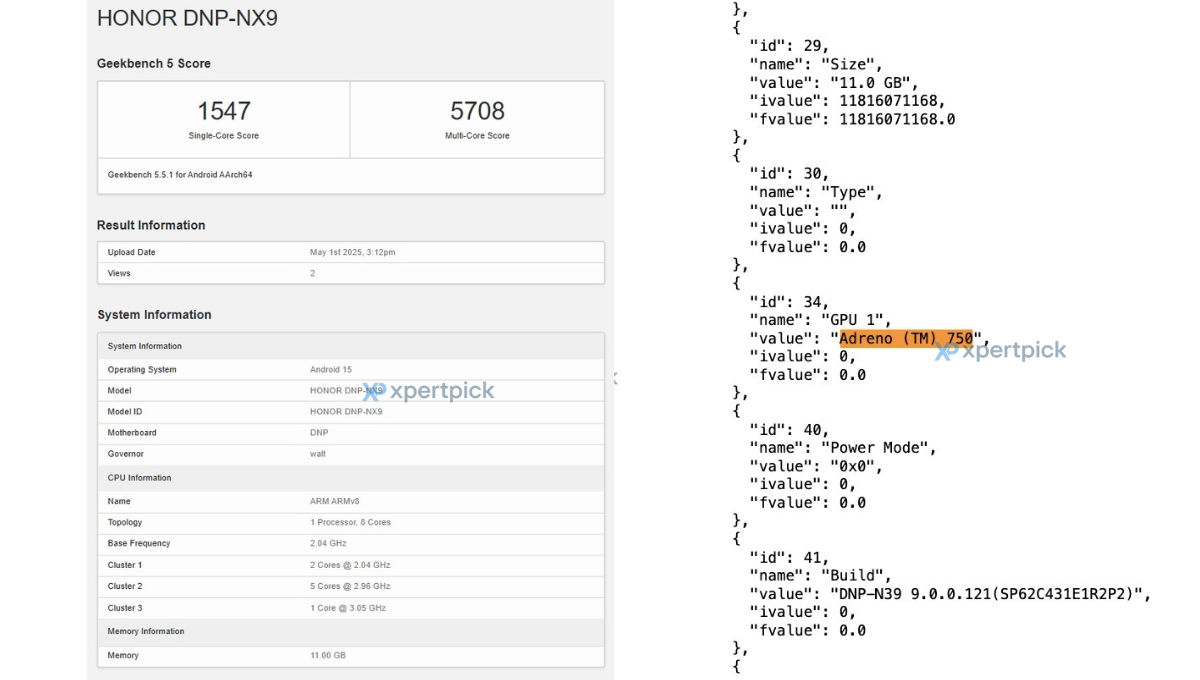Image resolution: width=1200 pixels, height=680 pixels.
Task: Select the date May 1st 2025, 3:12pm
Action: pyautogui.click(x=353, y=252)
